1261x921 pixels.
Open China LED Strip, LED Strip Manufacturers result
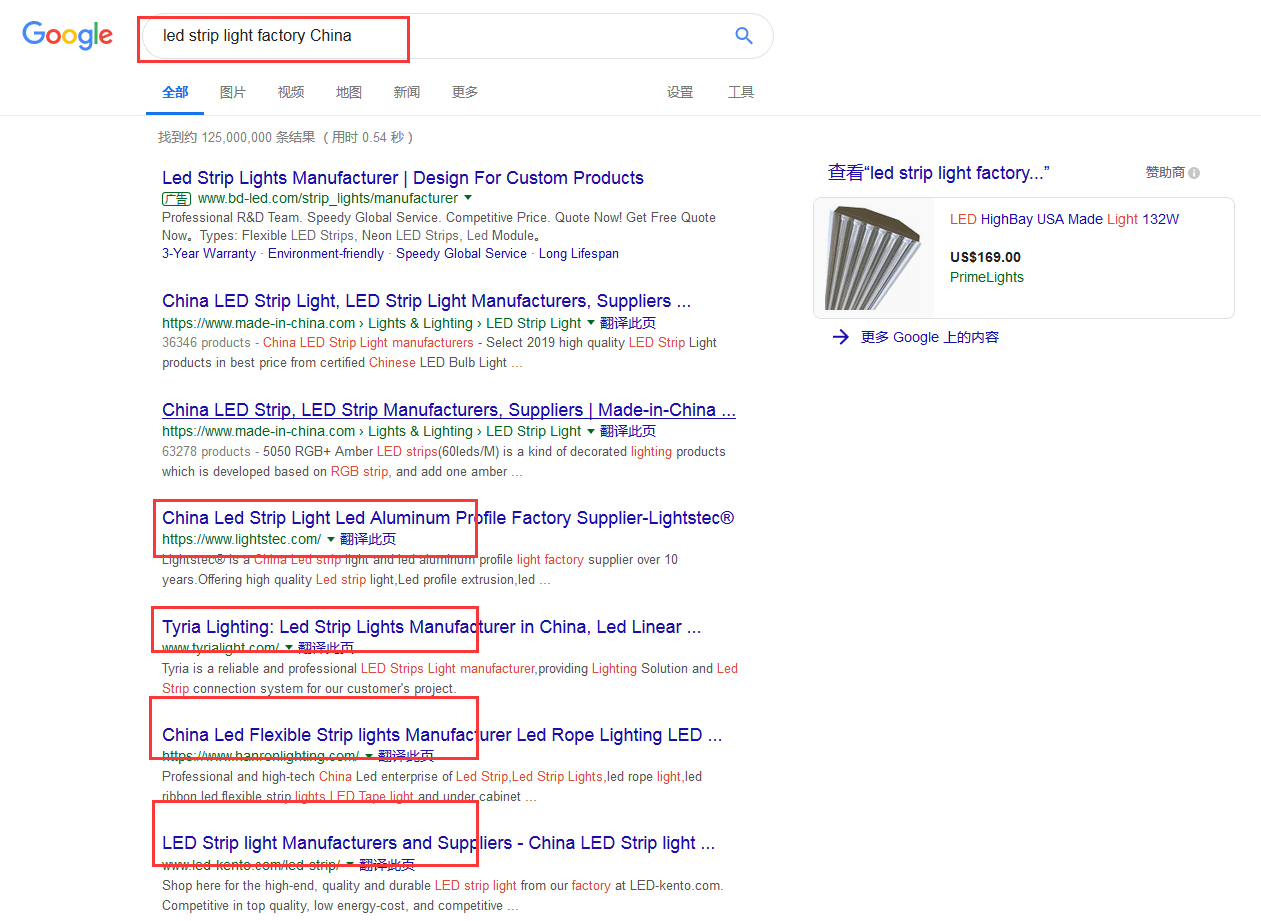pos(449,410)
